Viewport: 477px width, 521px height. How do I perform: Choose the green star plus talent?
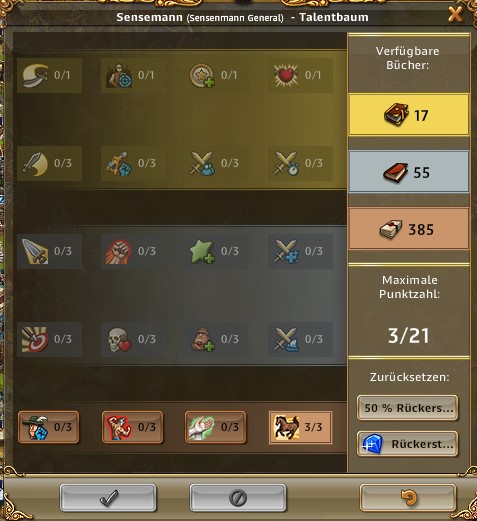pyautogui.click(x=202, y=252)
